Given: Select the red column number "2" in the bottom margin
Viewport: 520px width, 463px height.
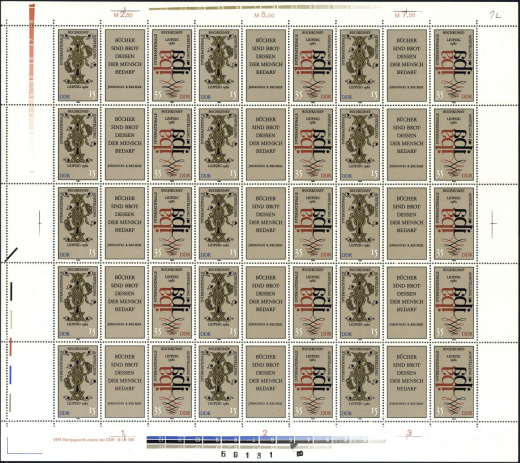Looking at the screenshot, I should point(265,433).
